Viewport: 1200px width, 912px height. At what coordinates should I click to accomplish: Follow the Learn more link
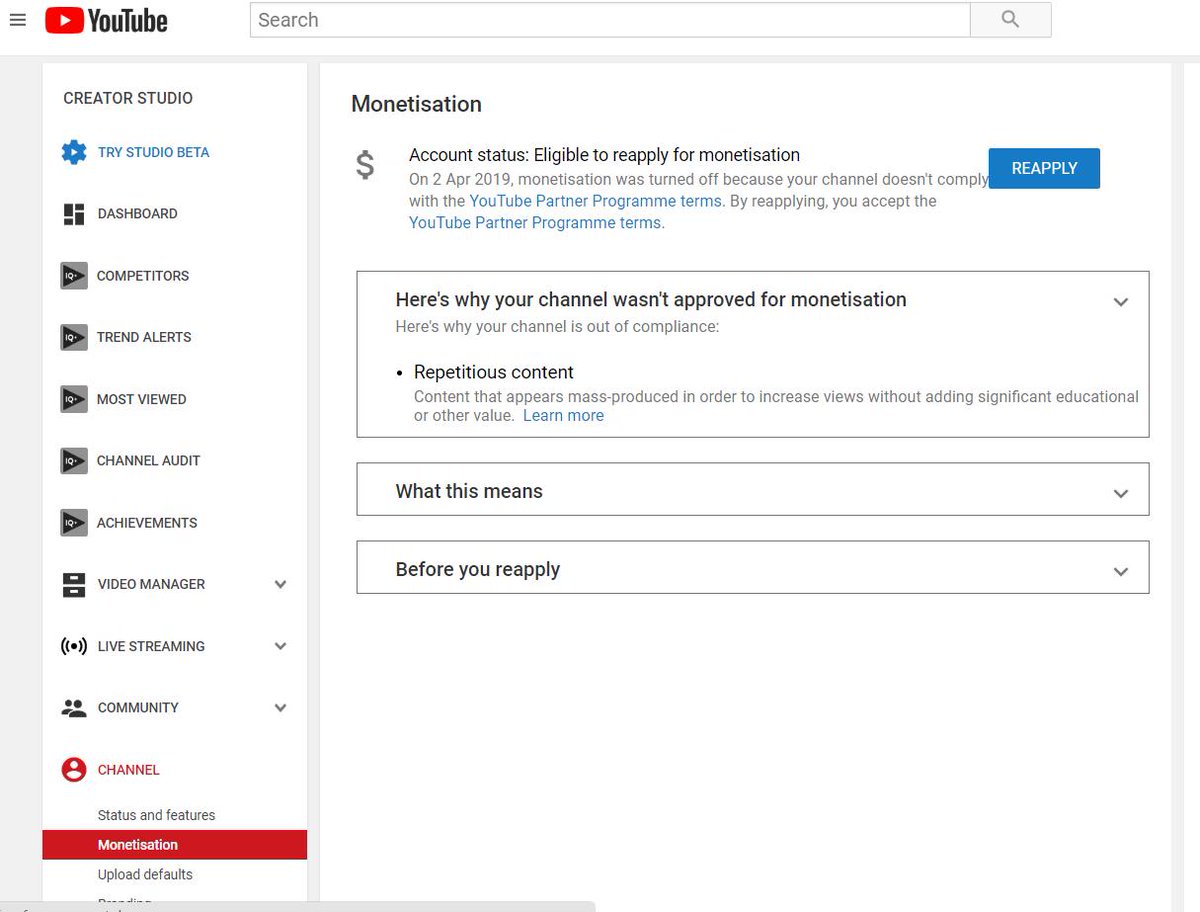(563, 416)
